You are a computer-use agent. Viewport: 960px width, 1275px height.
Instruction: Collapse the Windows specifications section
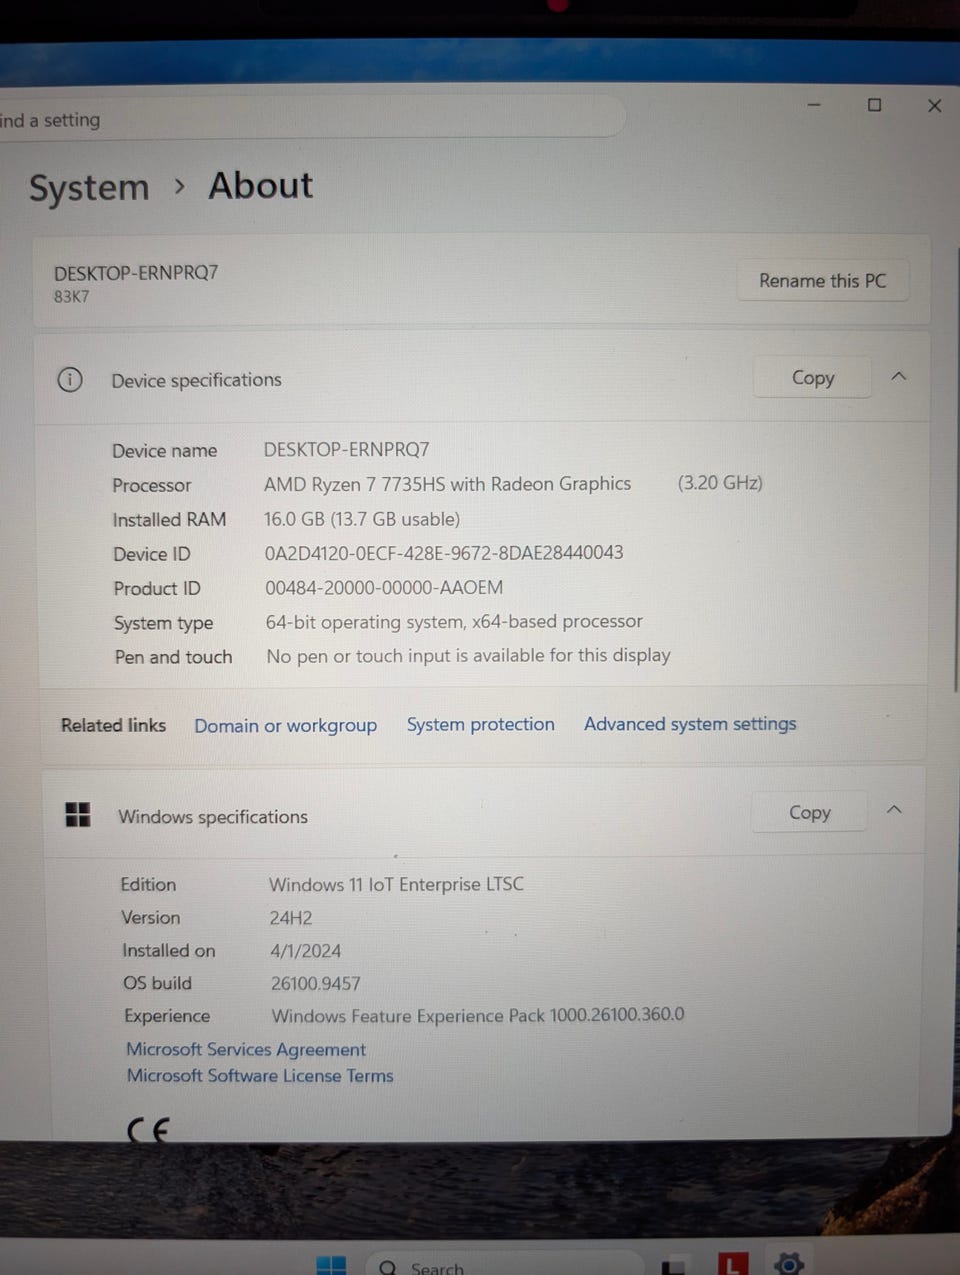[894, 810]
